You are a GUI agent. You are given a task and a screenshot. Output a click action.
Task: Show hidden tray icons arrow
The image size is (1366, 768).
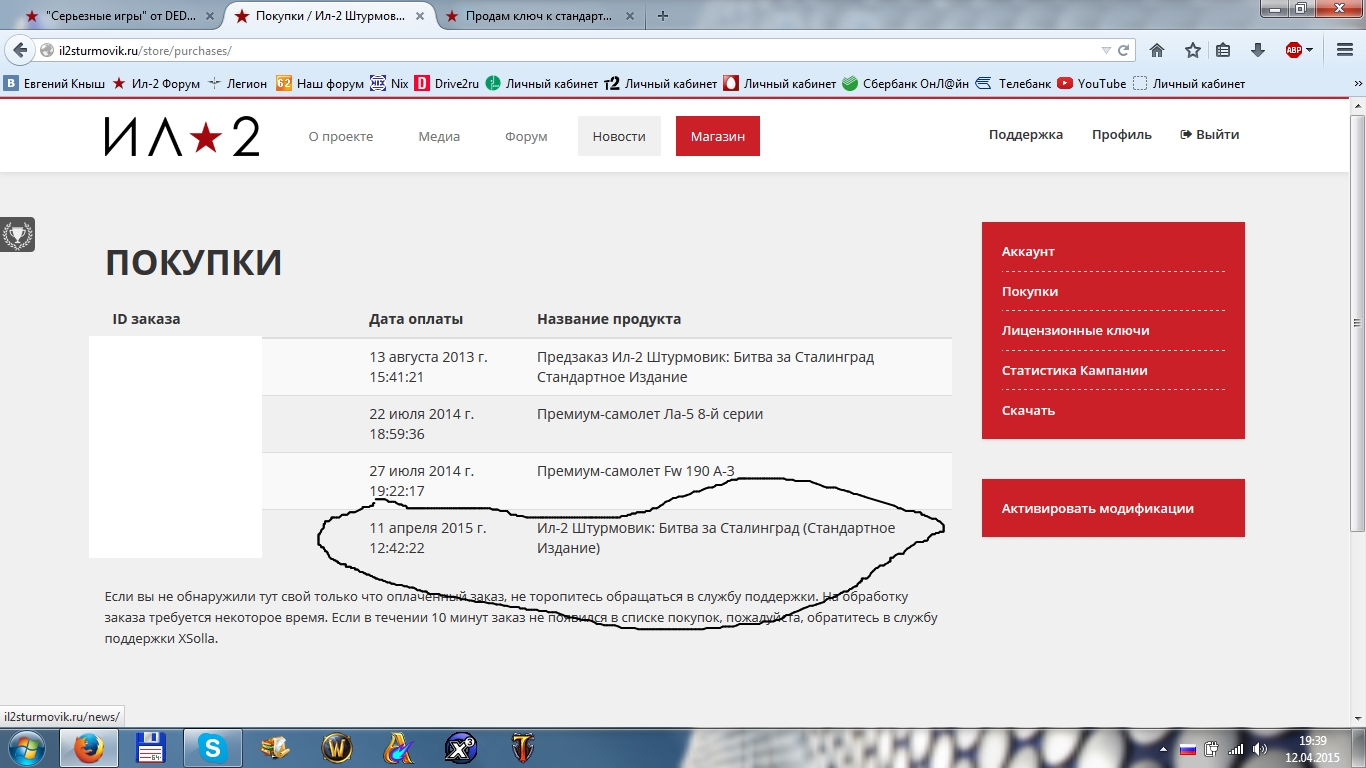pos(1164,749)
